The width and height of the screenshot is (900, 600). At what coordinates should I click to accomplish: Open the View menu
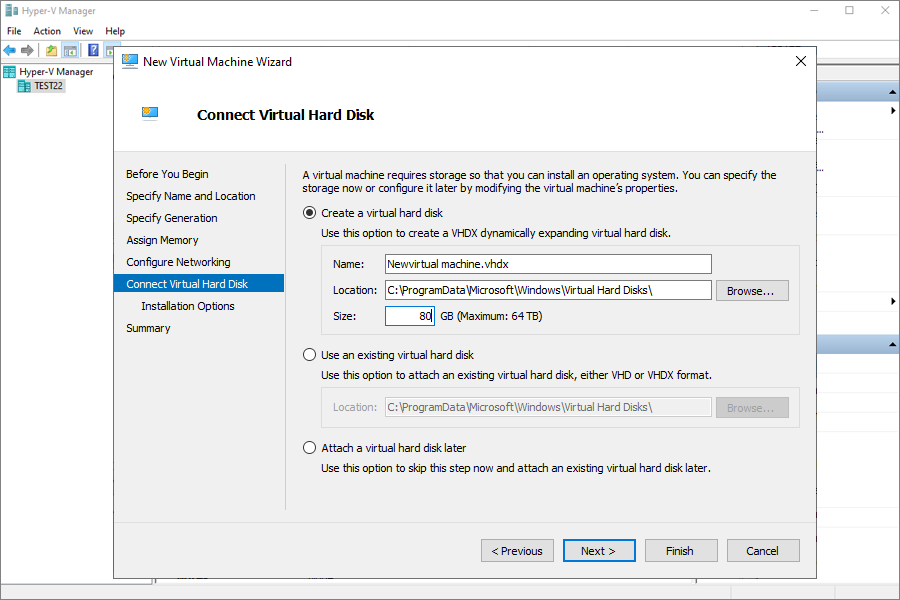tap(83, 31)
